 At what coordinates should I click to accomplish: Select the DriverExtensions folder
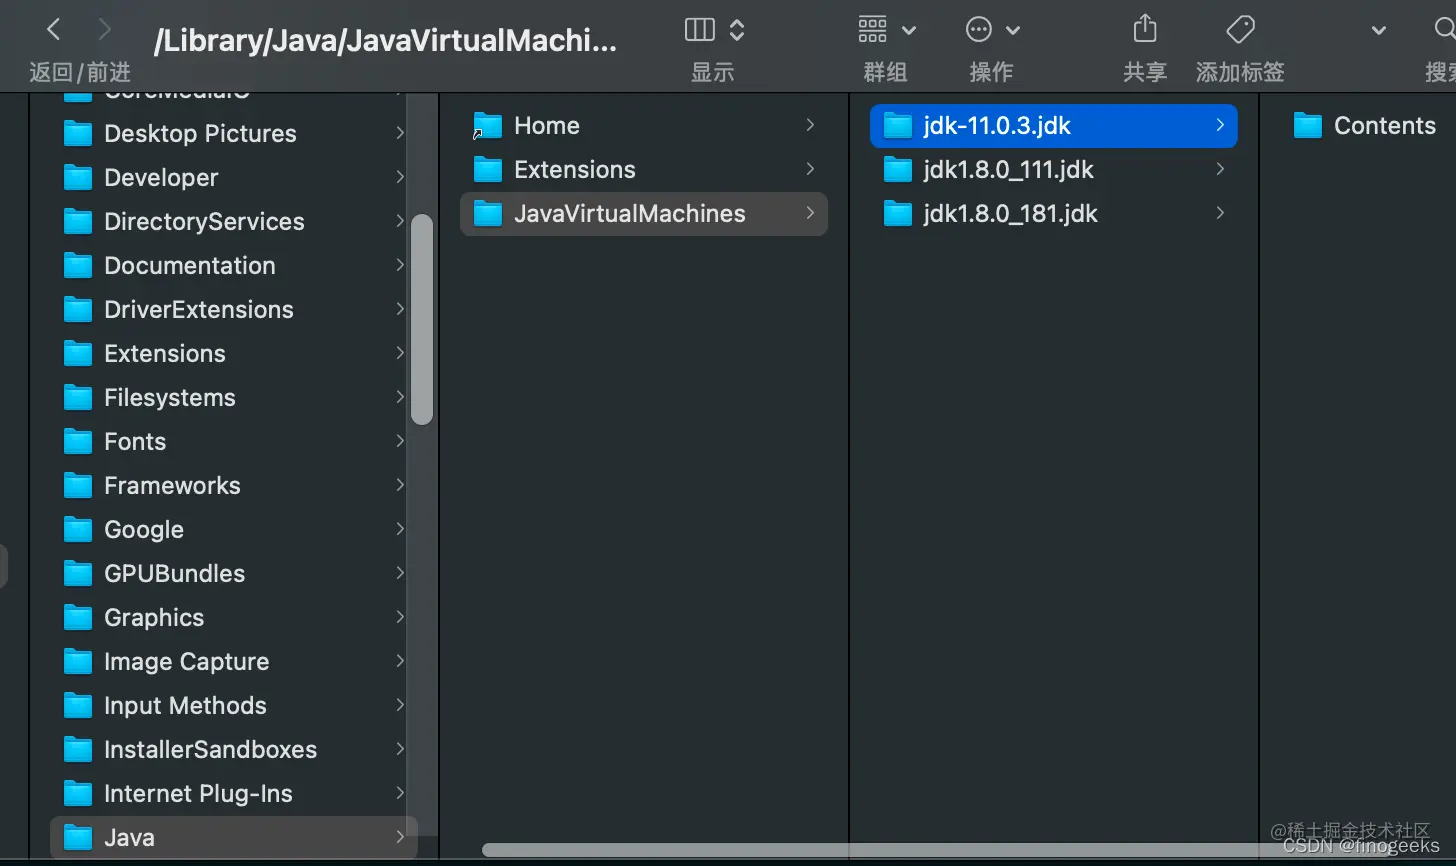[234, 309]
